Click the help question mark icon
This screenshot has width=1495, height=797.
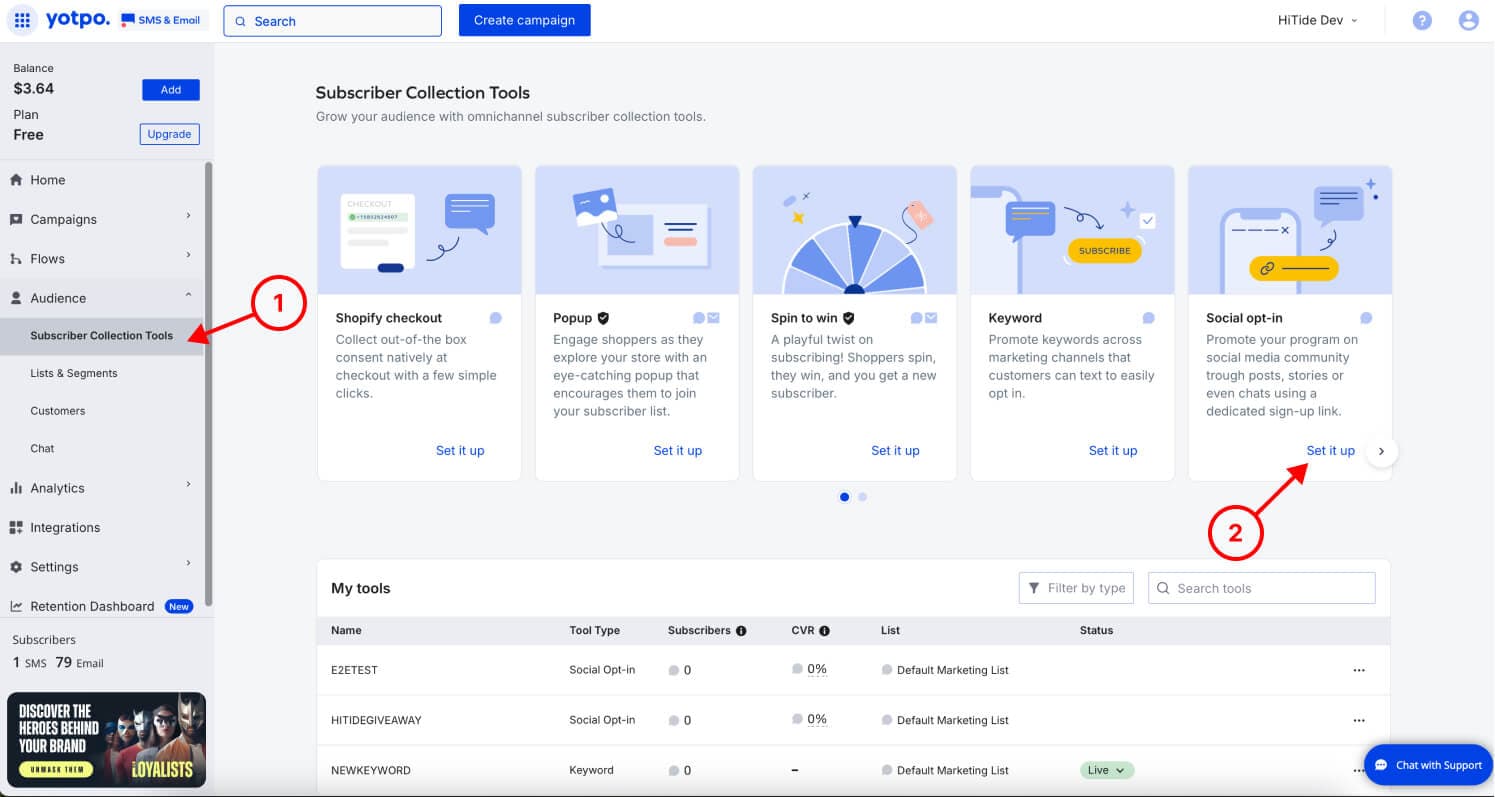click(x=1422, y=20)
